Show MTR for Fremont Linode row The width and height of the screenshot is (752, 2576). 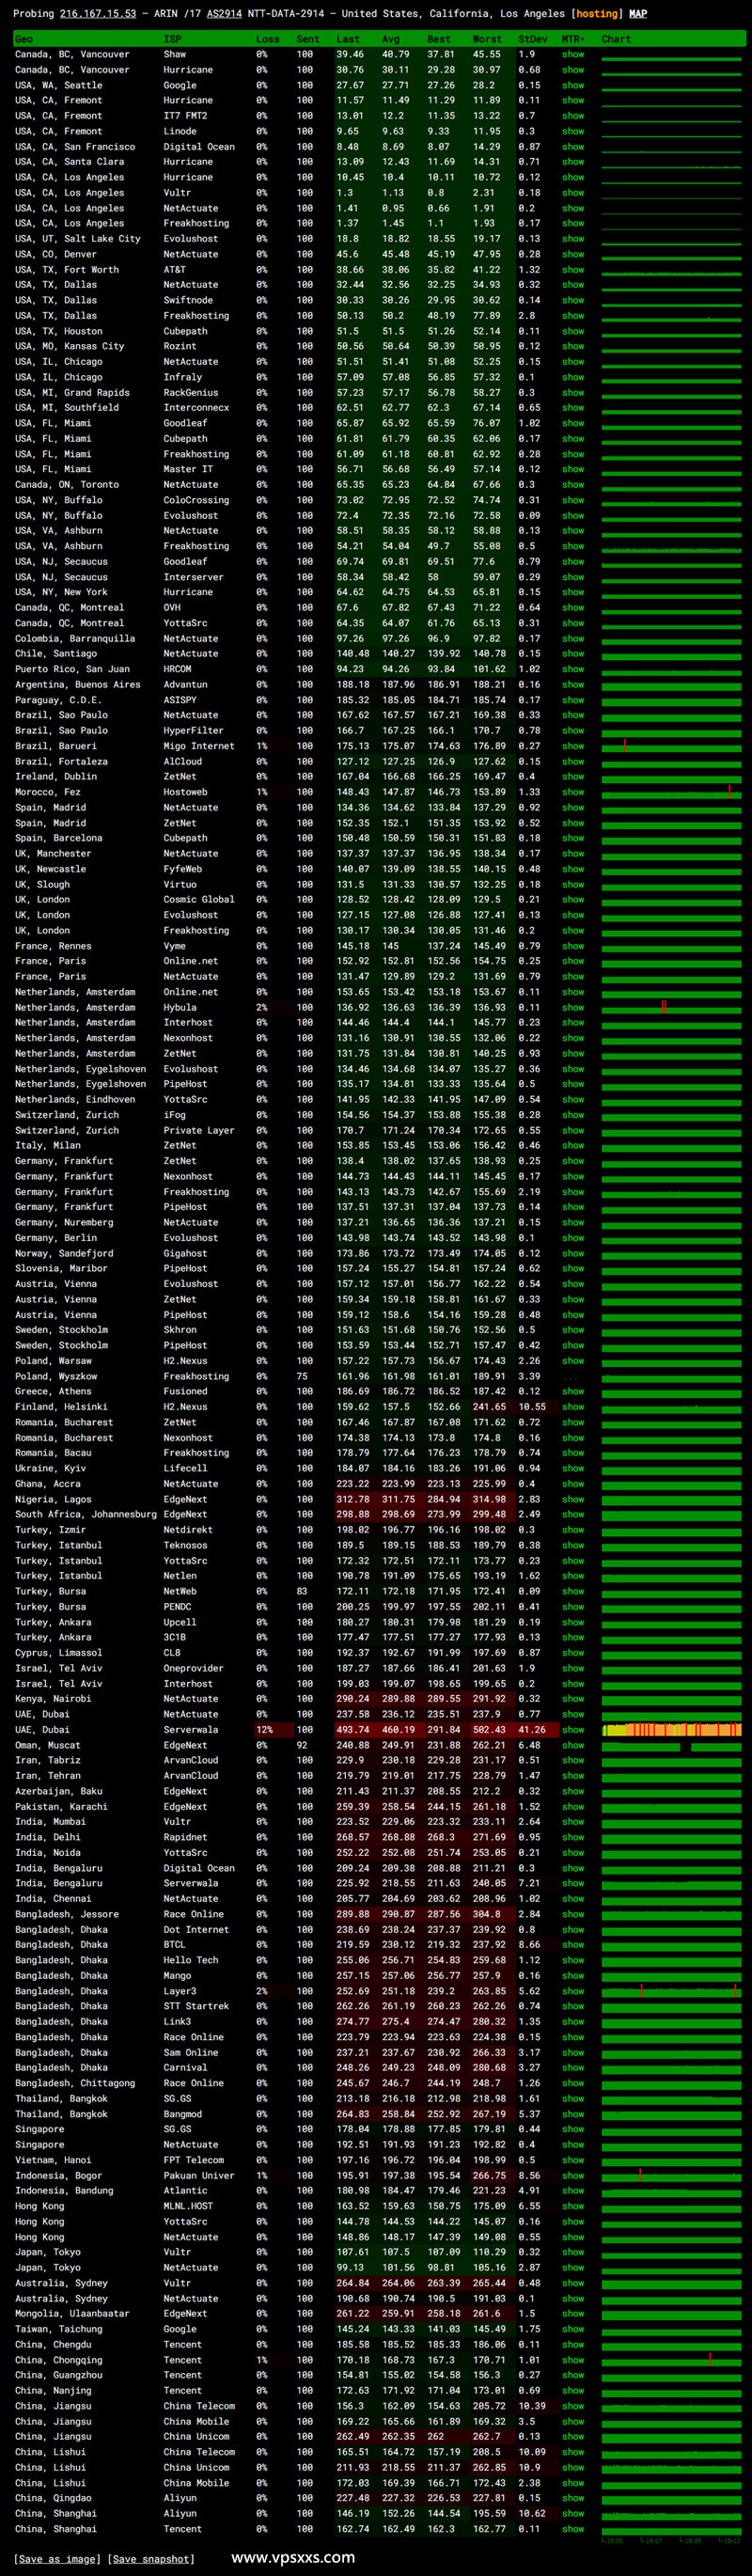573,131
